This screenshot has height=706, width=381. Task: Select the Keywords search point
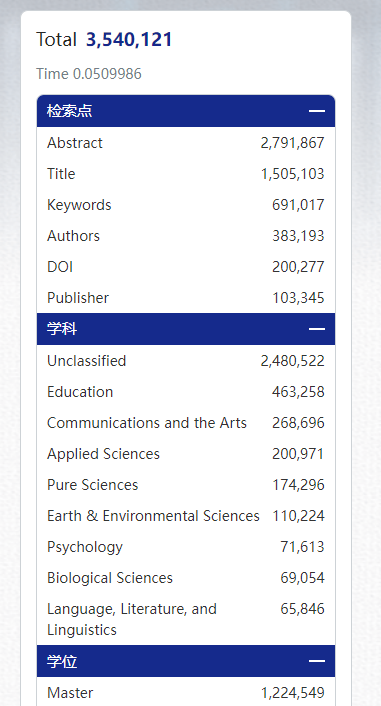[186, 205]
